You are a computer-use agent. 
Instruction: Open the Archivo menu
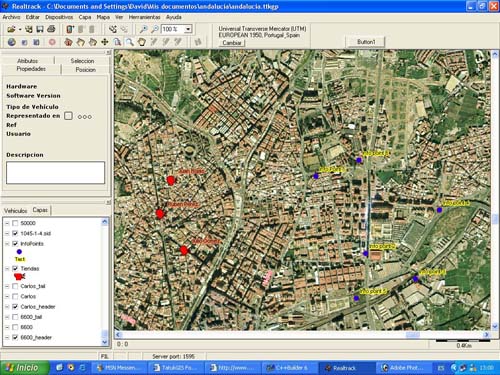(x=11, y=17)
